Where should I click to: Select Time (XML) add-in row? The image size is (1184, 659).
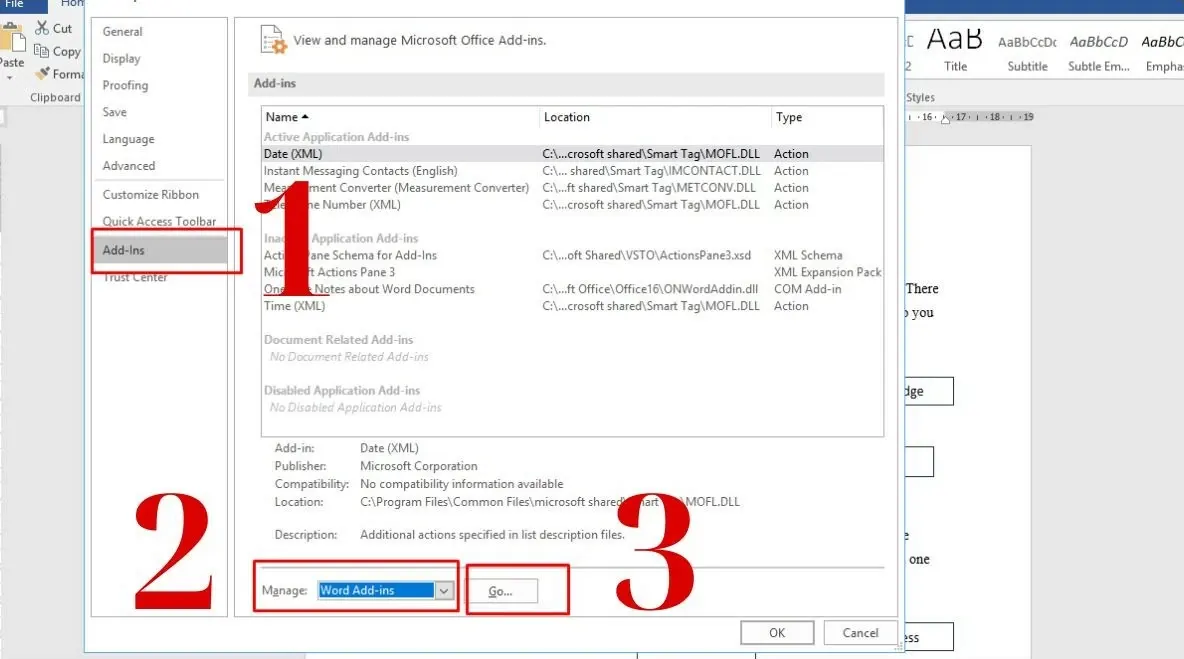coord(572,306)
